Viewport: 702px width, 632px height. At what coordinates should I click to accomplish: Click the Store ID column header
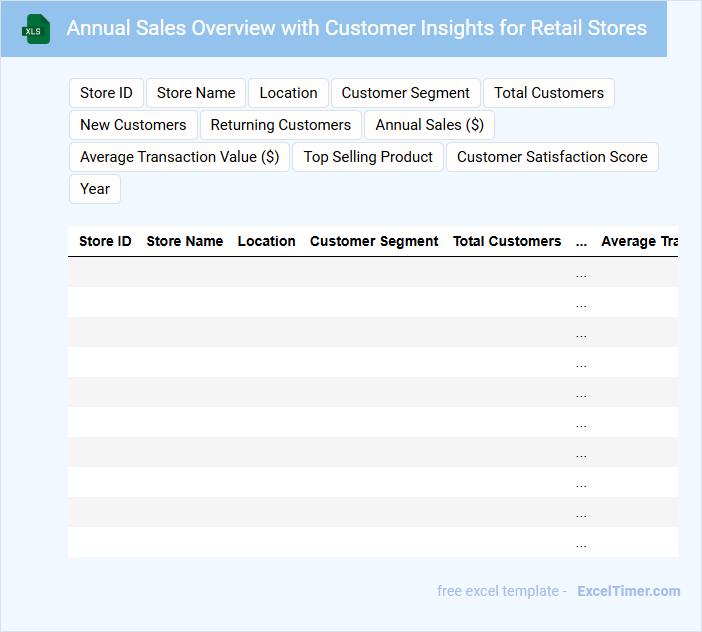tap(105, 241)
